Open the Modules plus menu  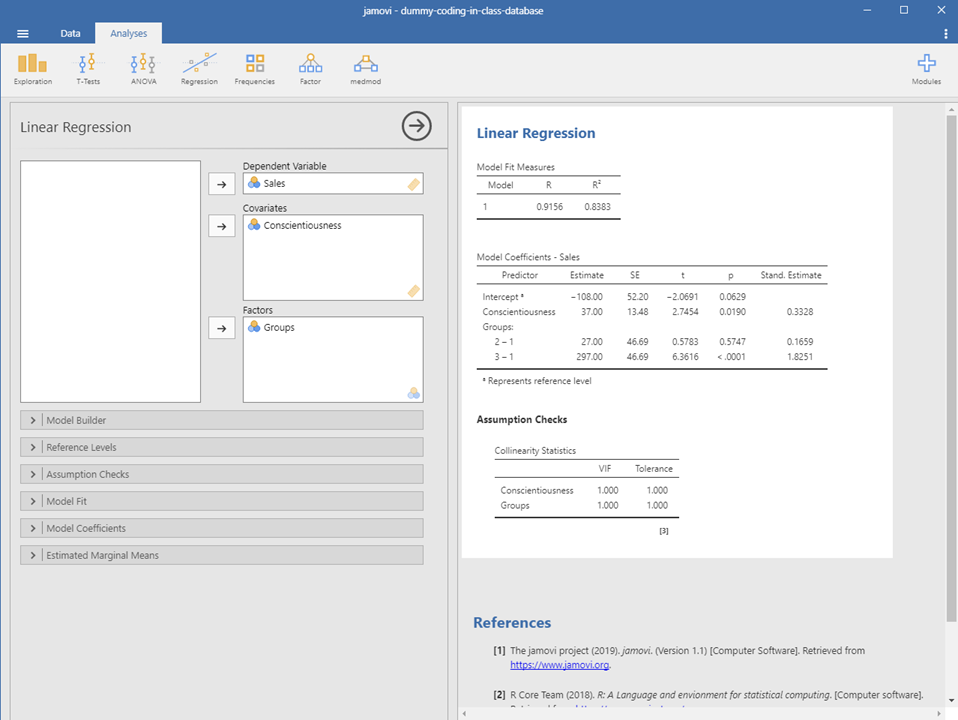(926, 68)
